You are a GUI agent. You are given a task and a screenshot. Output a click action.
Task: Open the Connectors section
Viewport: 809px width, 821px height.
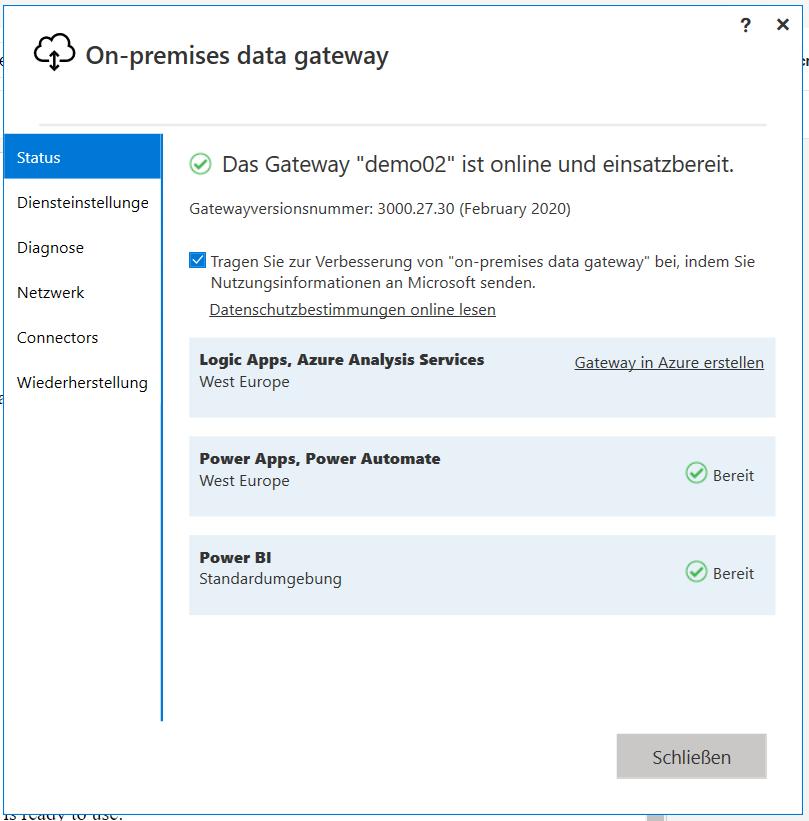pos(57,337)
